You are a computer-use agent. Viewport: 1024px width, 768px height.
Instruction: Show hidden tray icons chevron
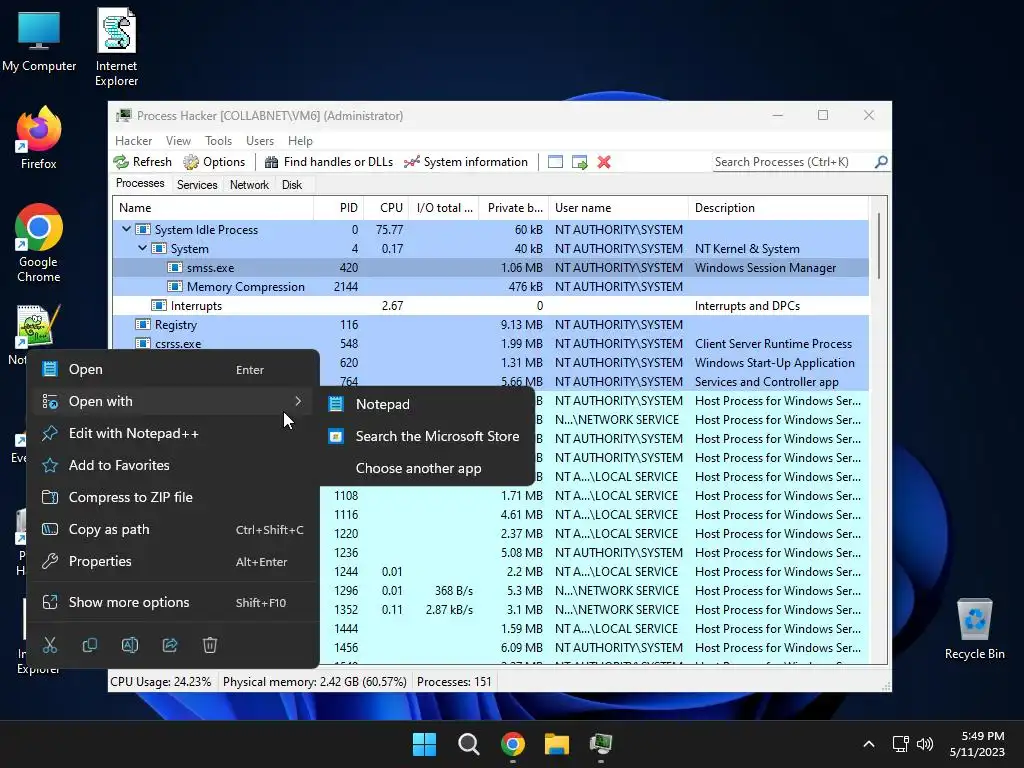869,744
